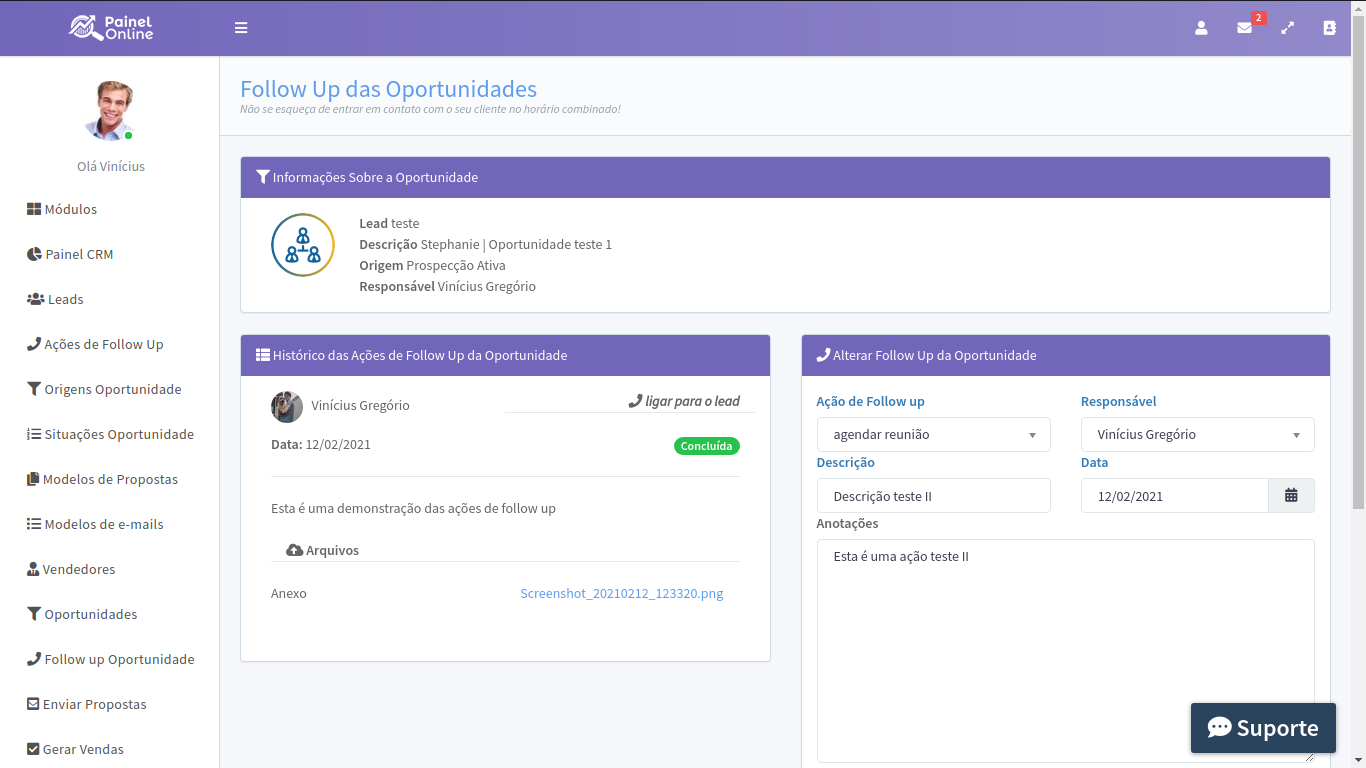Click the cloud upload Arquivos icon
Screen dimensions: 1366x768
pyautogui.click(x=294, y=551)
